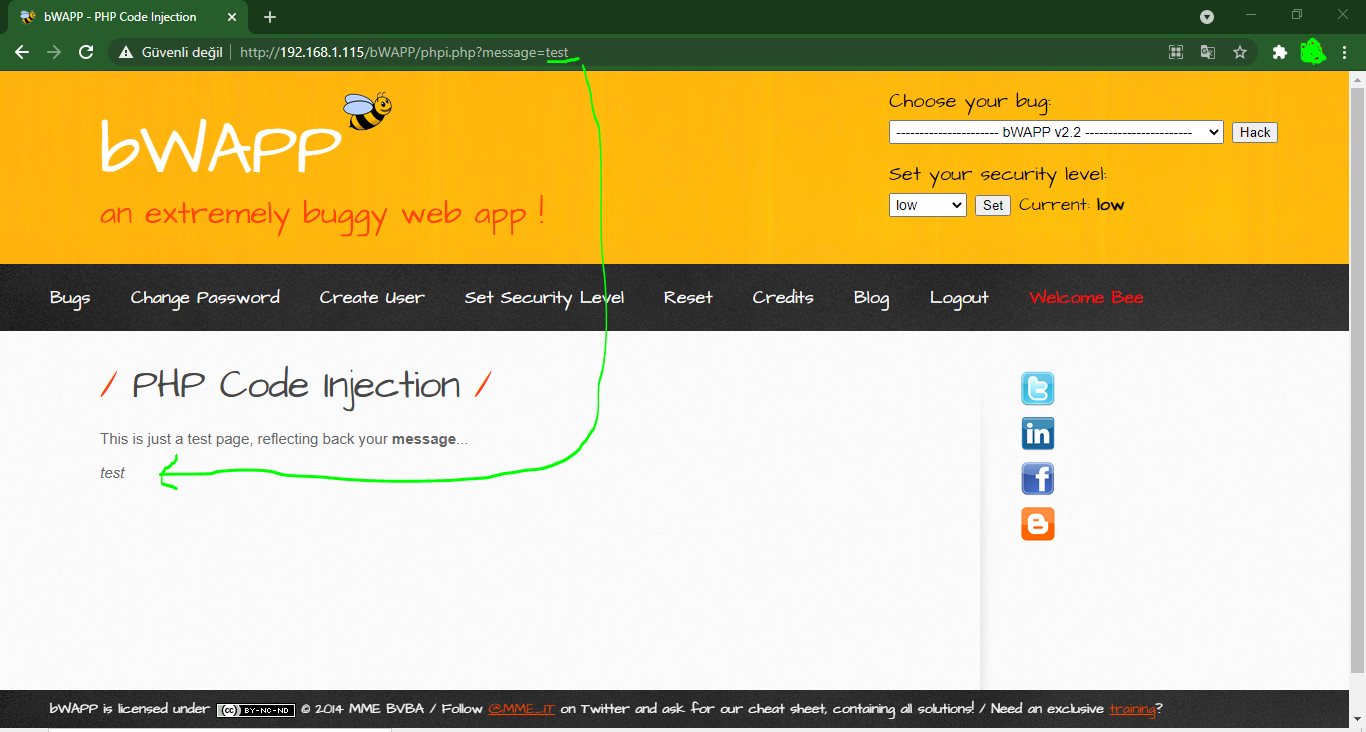Viewport: 1366px width, 732px height.
Task: Open the Chrome three-dot menu
Action: coord(1345,52)
